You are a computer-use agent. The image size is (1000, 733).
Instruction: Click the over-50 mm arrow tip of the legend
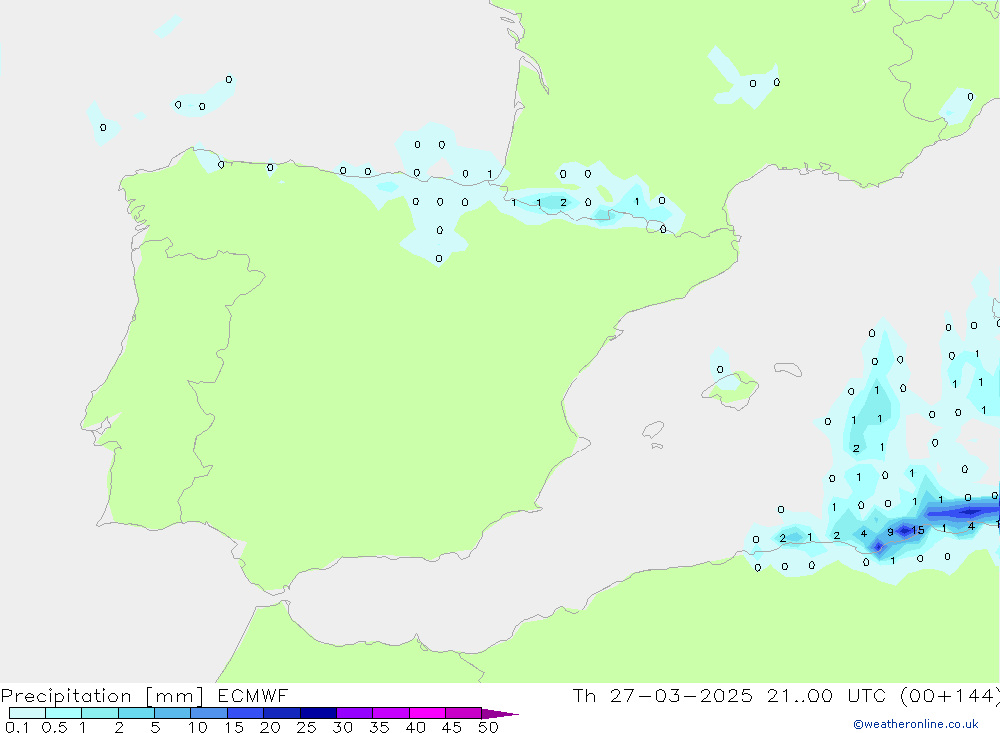[500, 714]
